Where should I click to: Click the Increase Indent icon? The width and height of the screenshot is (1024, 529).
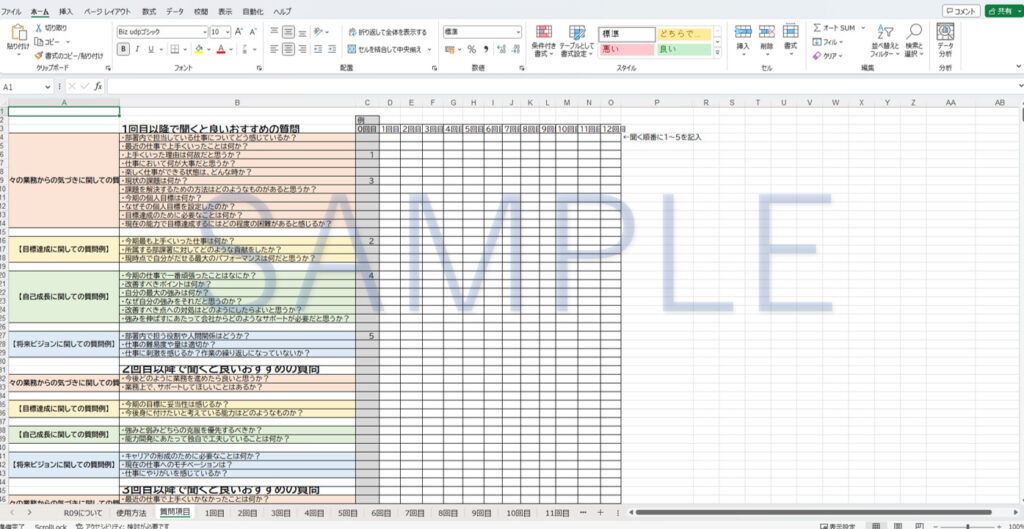pos(332,49)
